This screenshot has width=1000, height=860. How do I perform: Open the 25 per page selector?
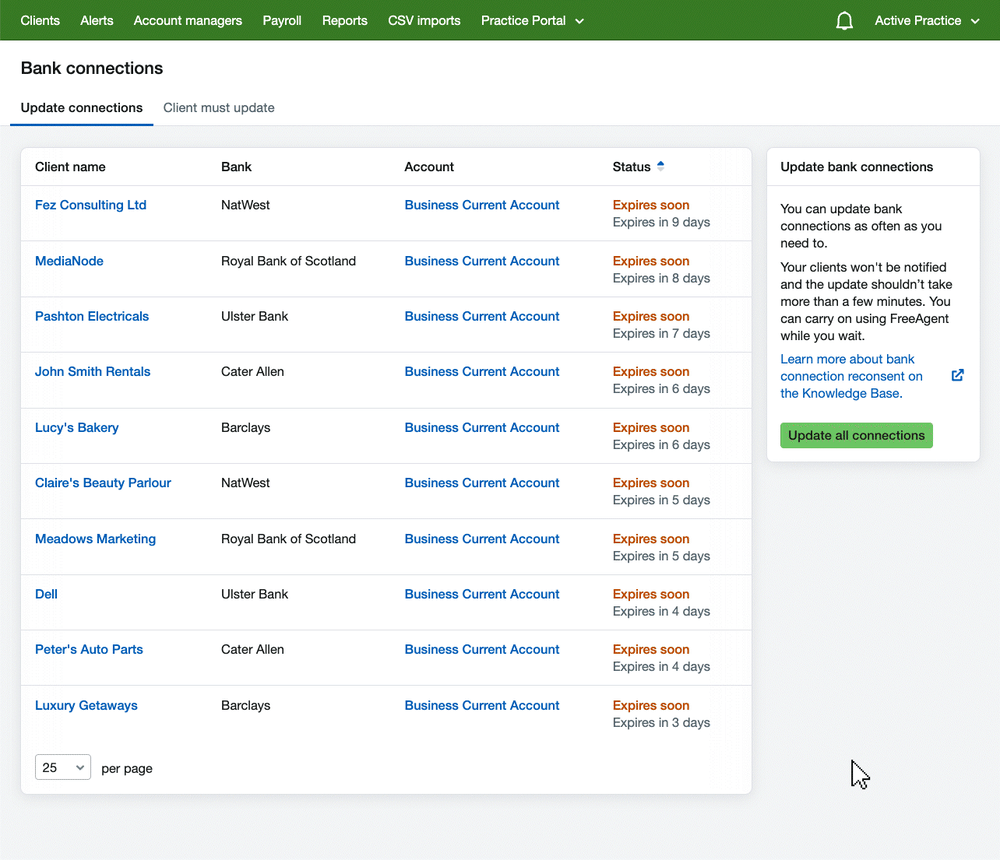(x=63, y=768)
